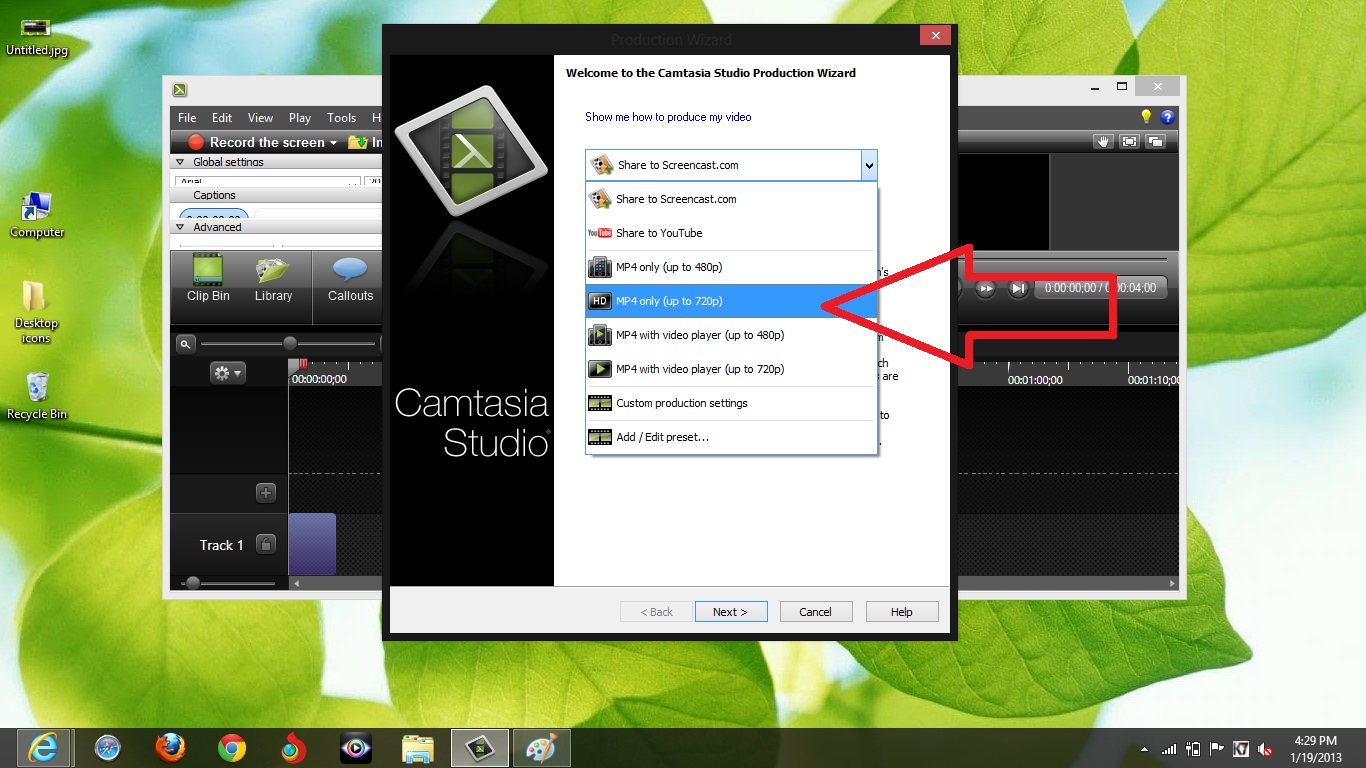Open Camtasia View menu
The width and height of the screenshot is (1366, 768).
pos(260,117)
